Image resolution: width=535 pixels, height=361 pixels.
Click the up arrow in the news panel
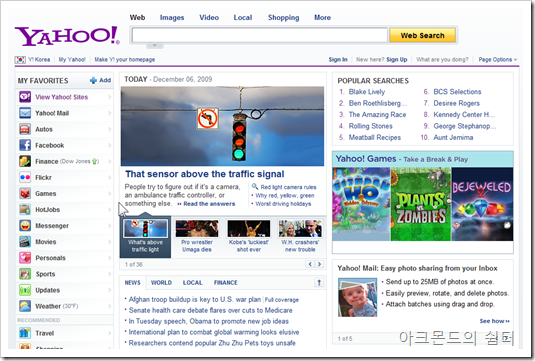(x=319, y=283)
